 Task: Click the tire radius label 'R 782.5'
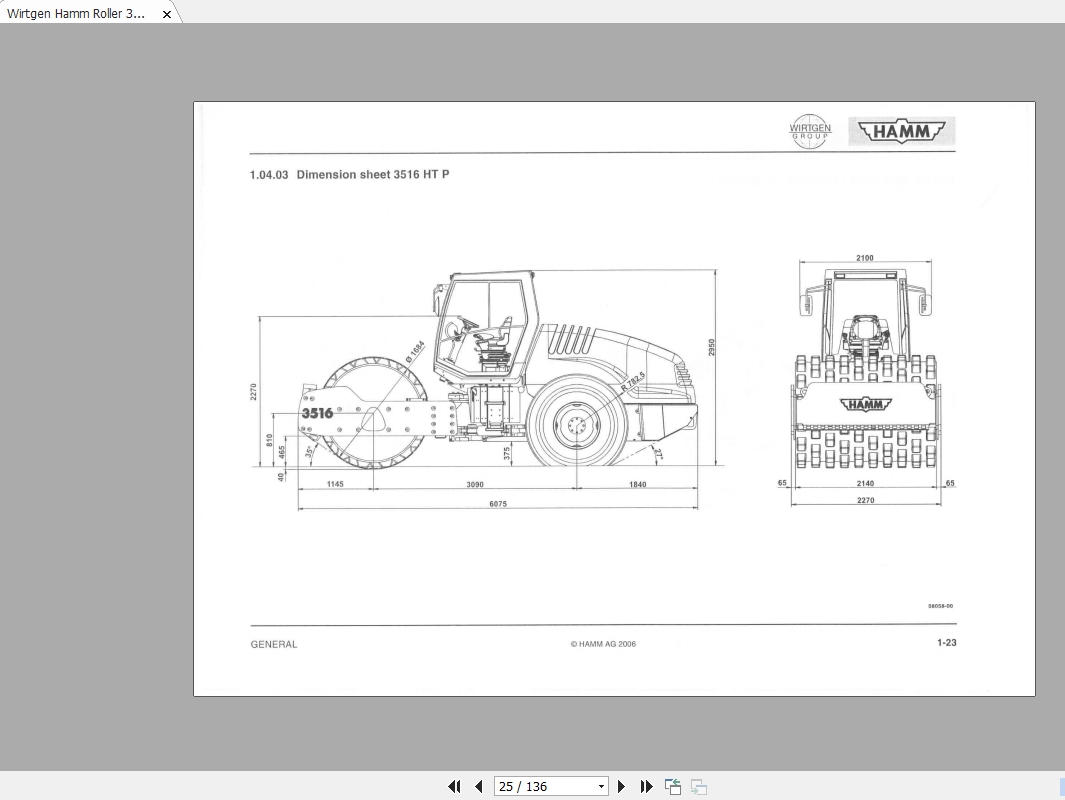[632, 382]
